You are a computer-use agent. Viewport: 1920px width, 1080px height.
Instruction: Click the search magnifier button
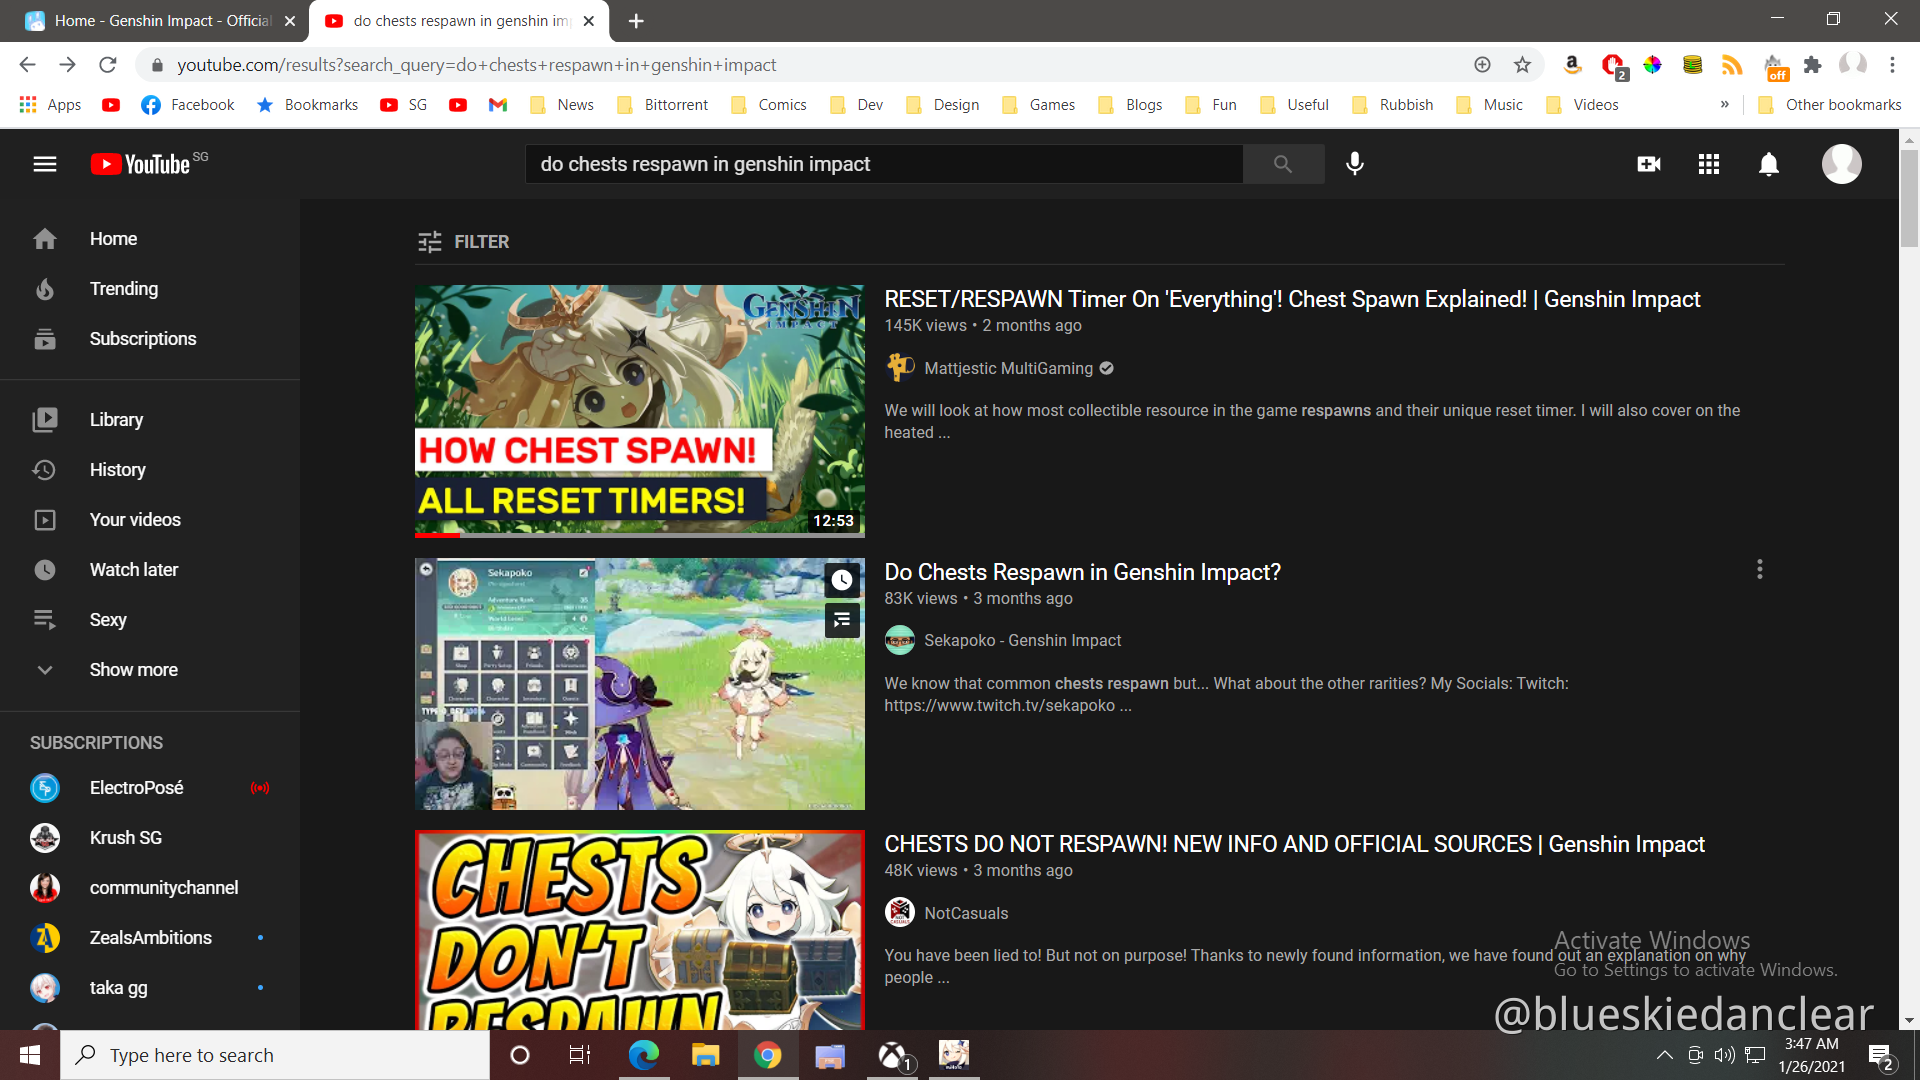pos(1283,164)
